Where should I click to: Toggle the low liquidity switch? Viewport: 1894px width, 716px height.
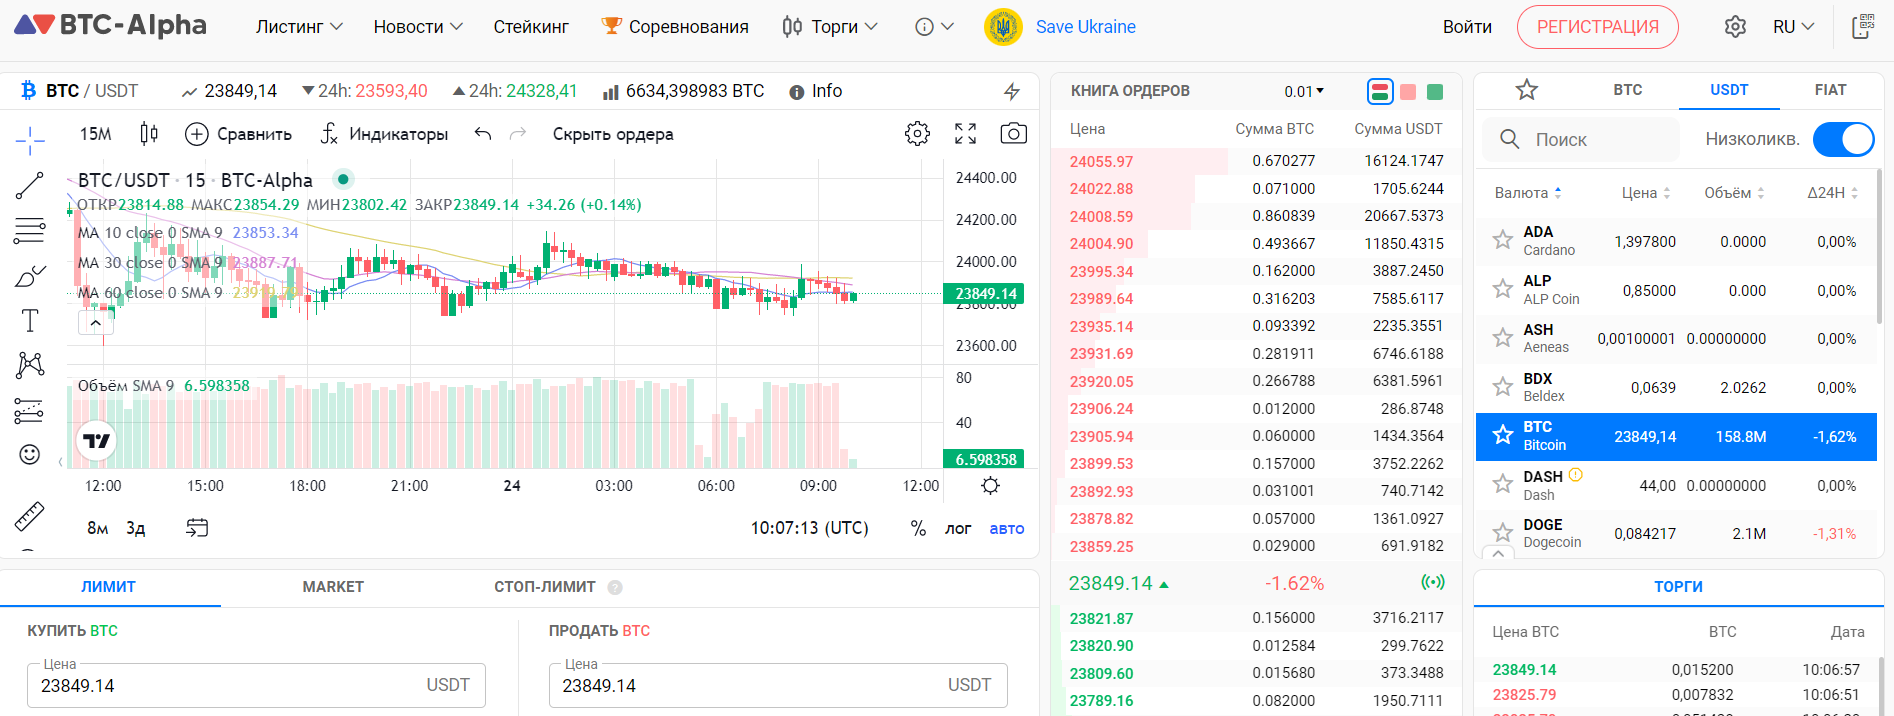(x=1844, y=139)
